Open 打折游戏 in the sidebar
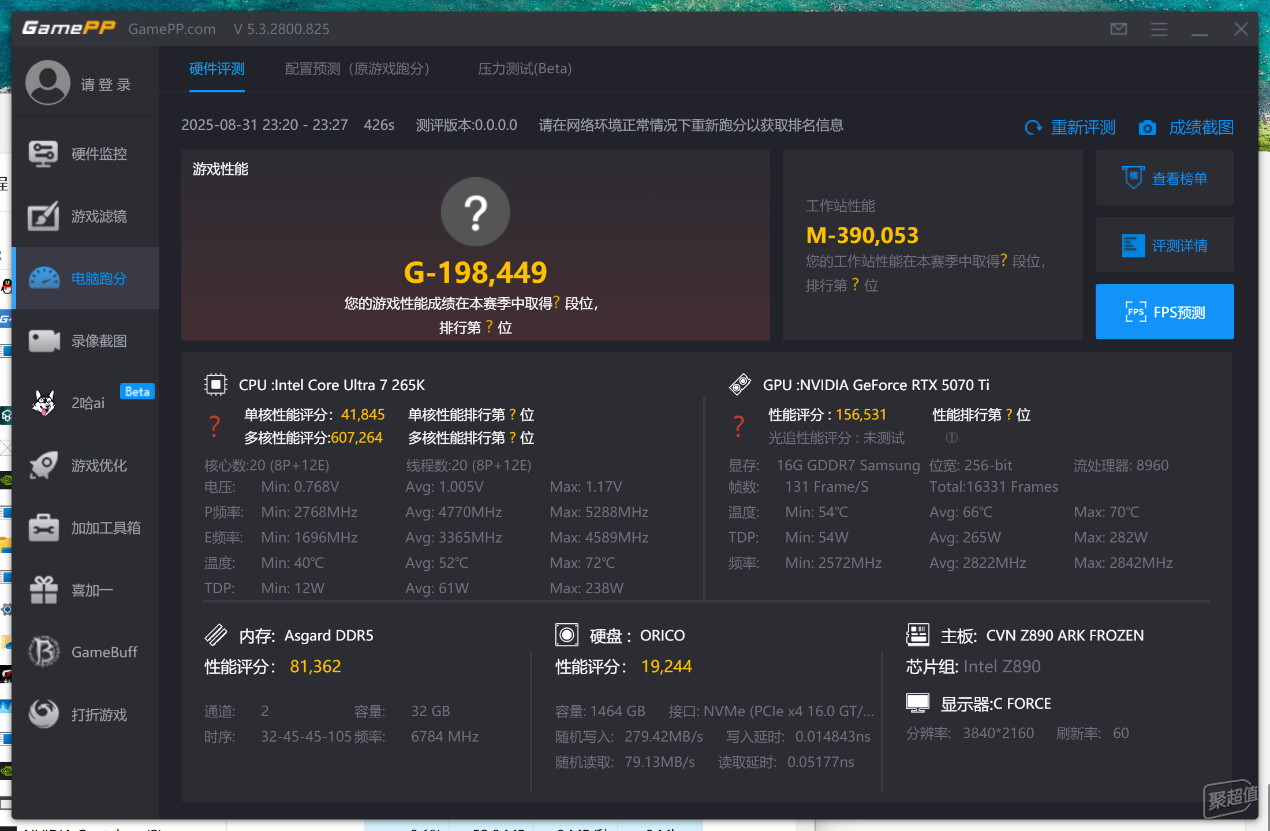Viewport: 1270px width, 831px height. pyautogui.click(x=85, y=715)
